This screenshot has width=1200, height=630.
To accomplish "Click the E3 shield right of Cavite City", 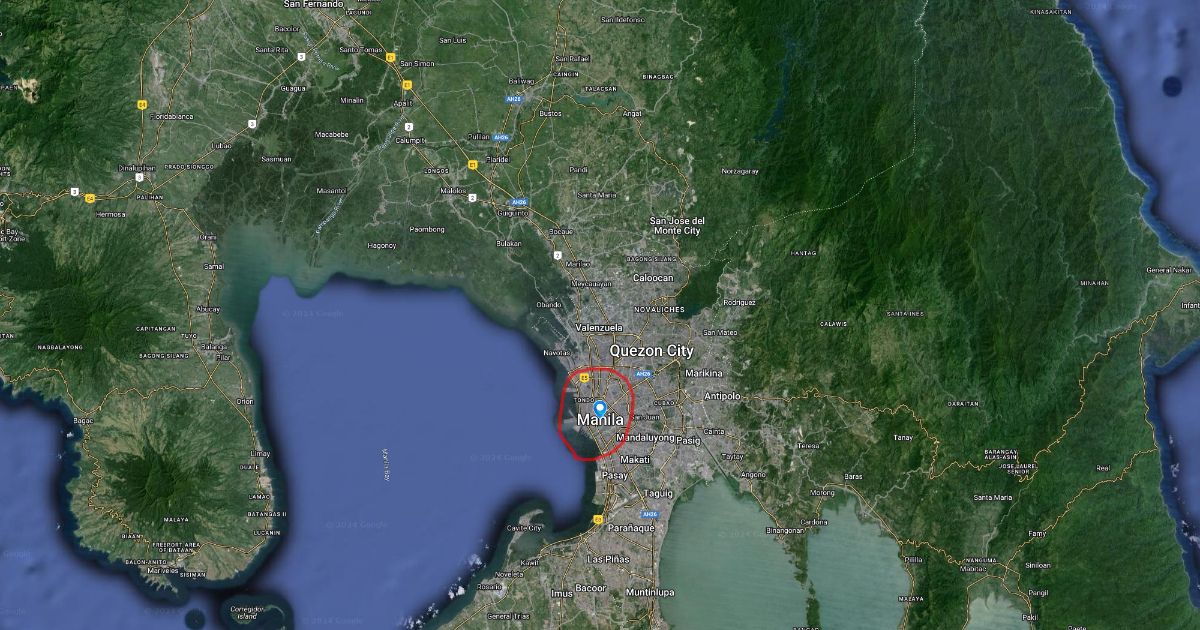I will pyautogui.click(x=598, y=520).
